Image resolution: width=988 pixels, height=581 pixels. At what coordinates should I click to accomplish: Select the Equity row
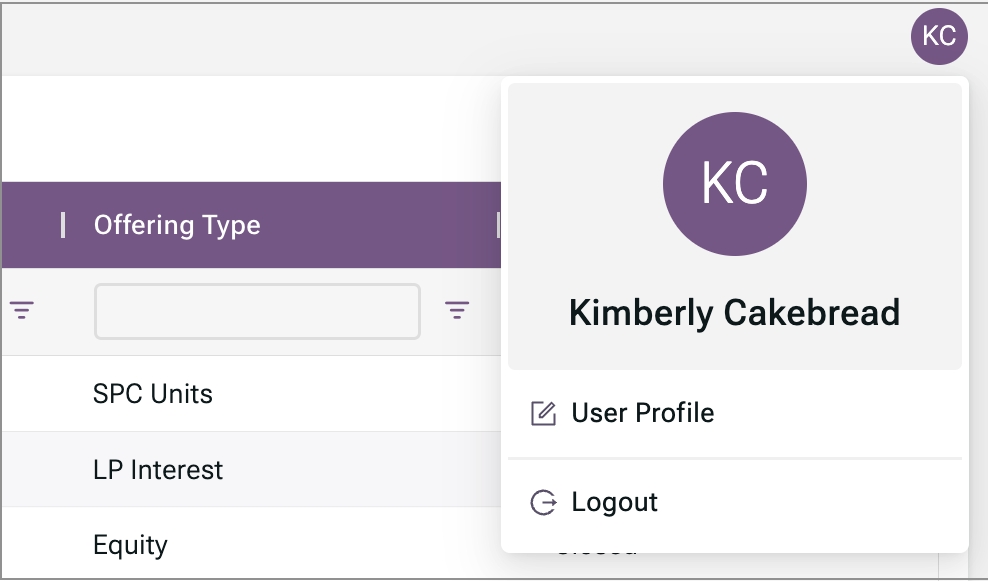130,546
